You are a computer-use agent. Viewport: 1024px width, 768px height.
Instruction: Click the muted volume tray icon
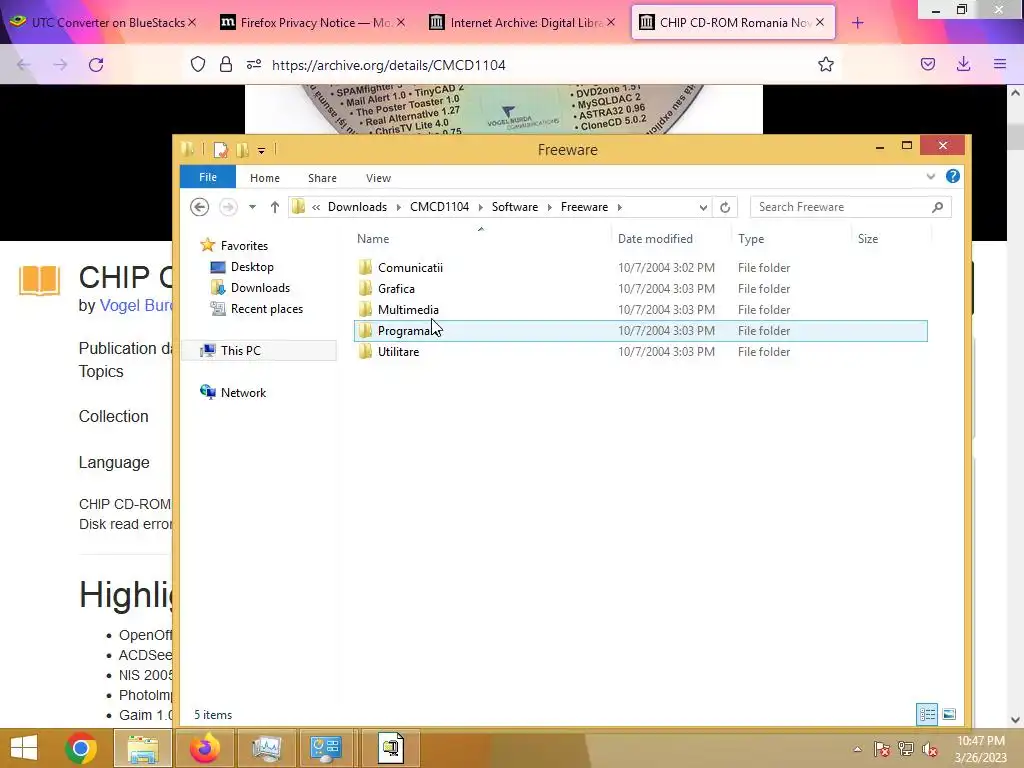[929, 748]
